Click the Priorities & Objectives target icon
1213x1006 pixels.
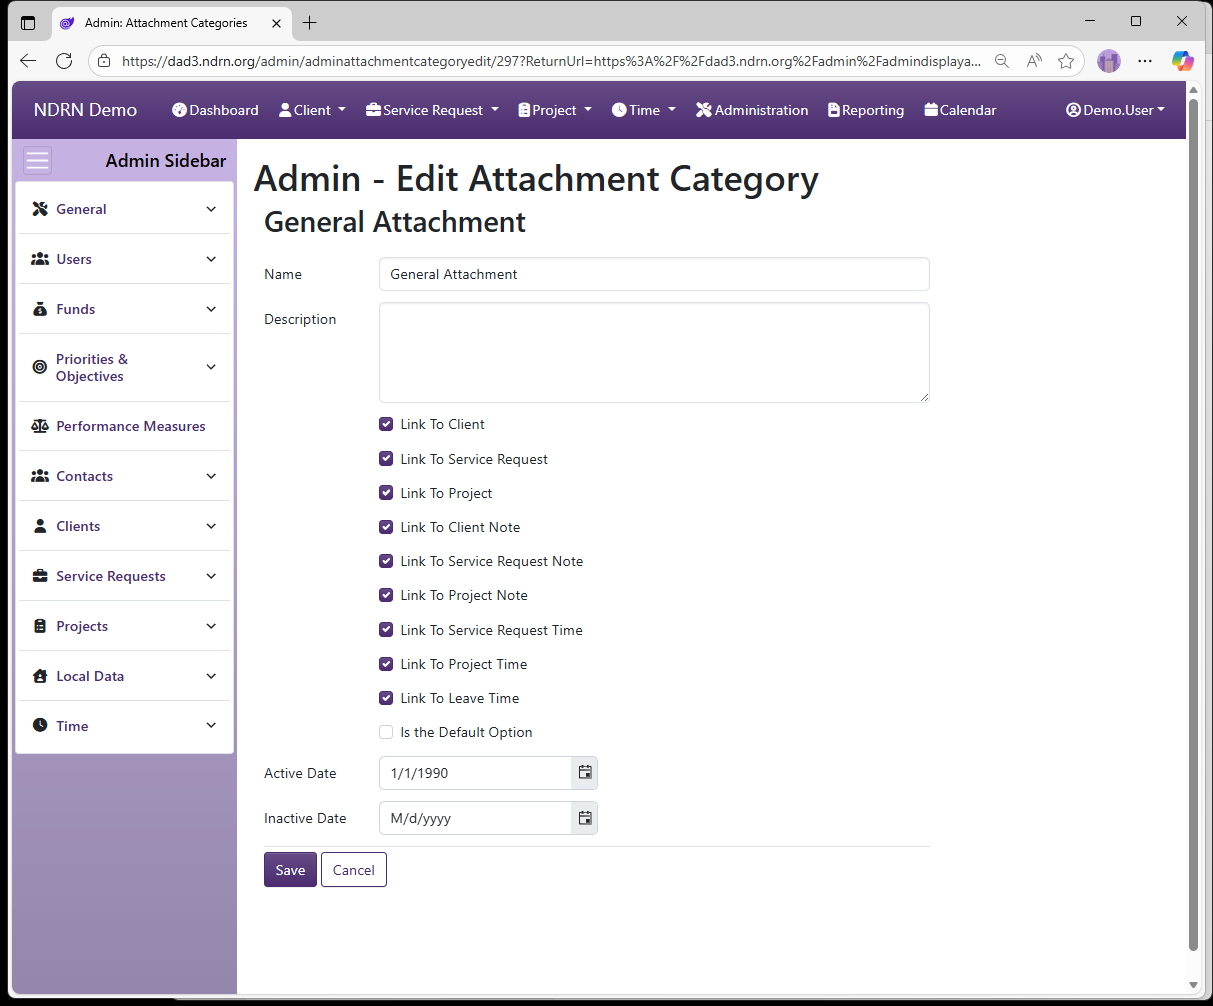(x=40, y=367)
